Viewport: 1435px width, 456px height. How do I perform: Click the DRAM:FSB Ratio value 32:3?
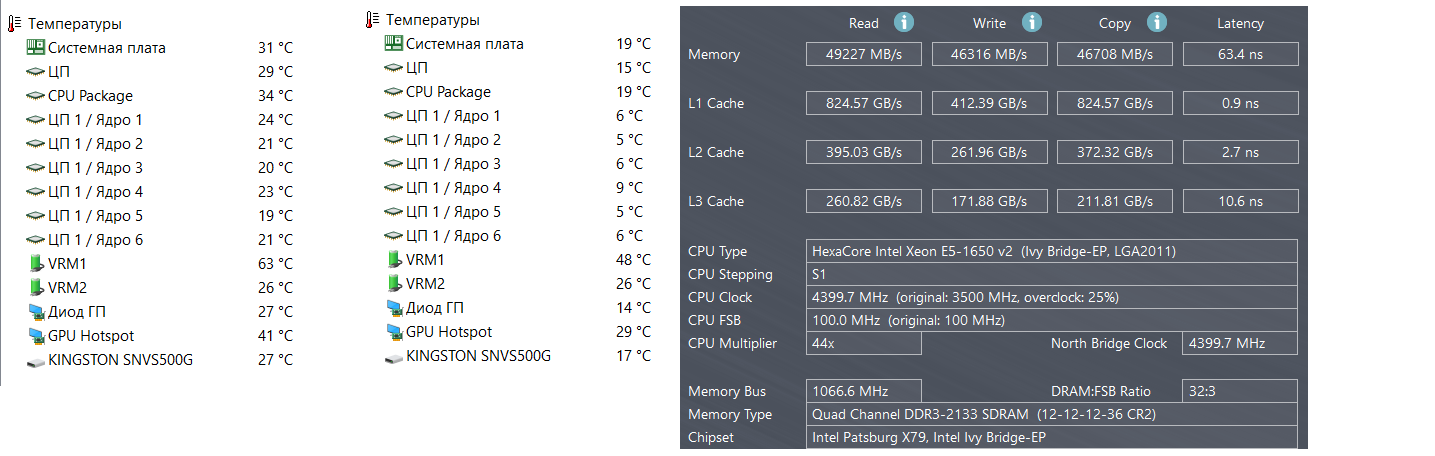point(1240,391)
